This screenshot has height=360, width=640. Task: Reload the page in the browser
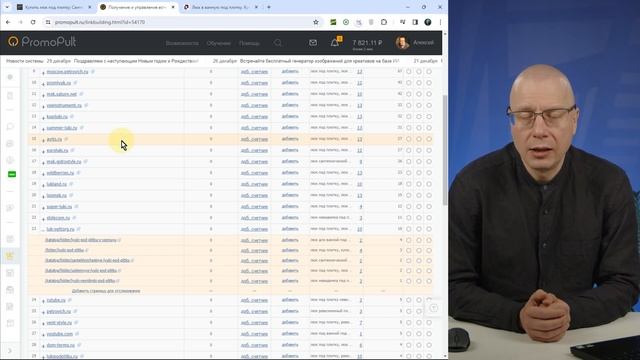(33, 22)
